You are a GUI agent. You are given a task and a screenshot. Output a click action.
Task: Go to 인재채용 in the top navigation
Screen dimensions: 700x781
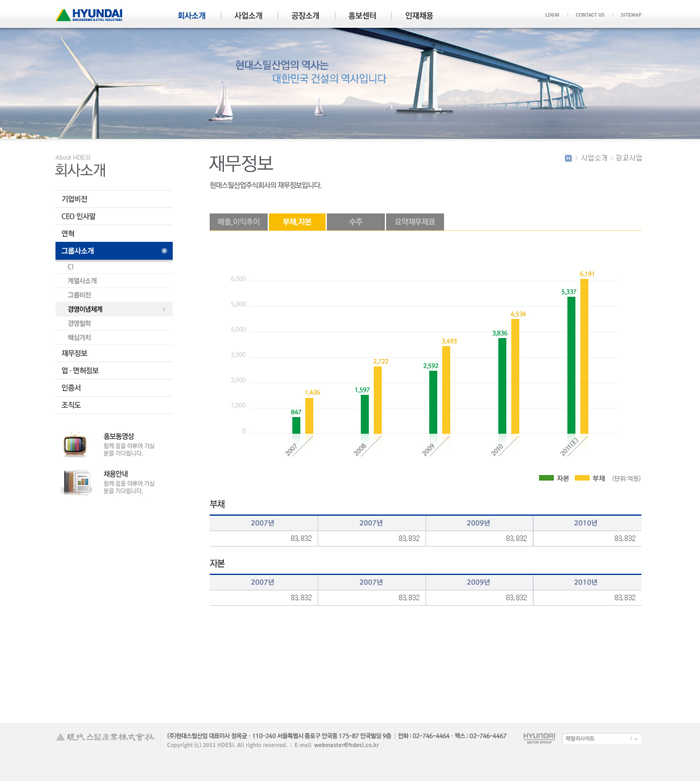pos(419,16)
